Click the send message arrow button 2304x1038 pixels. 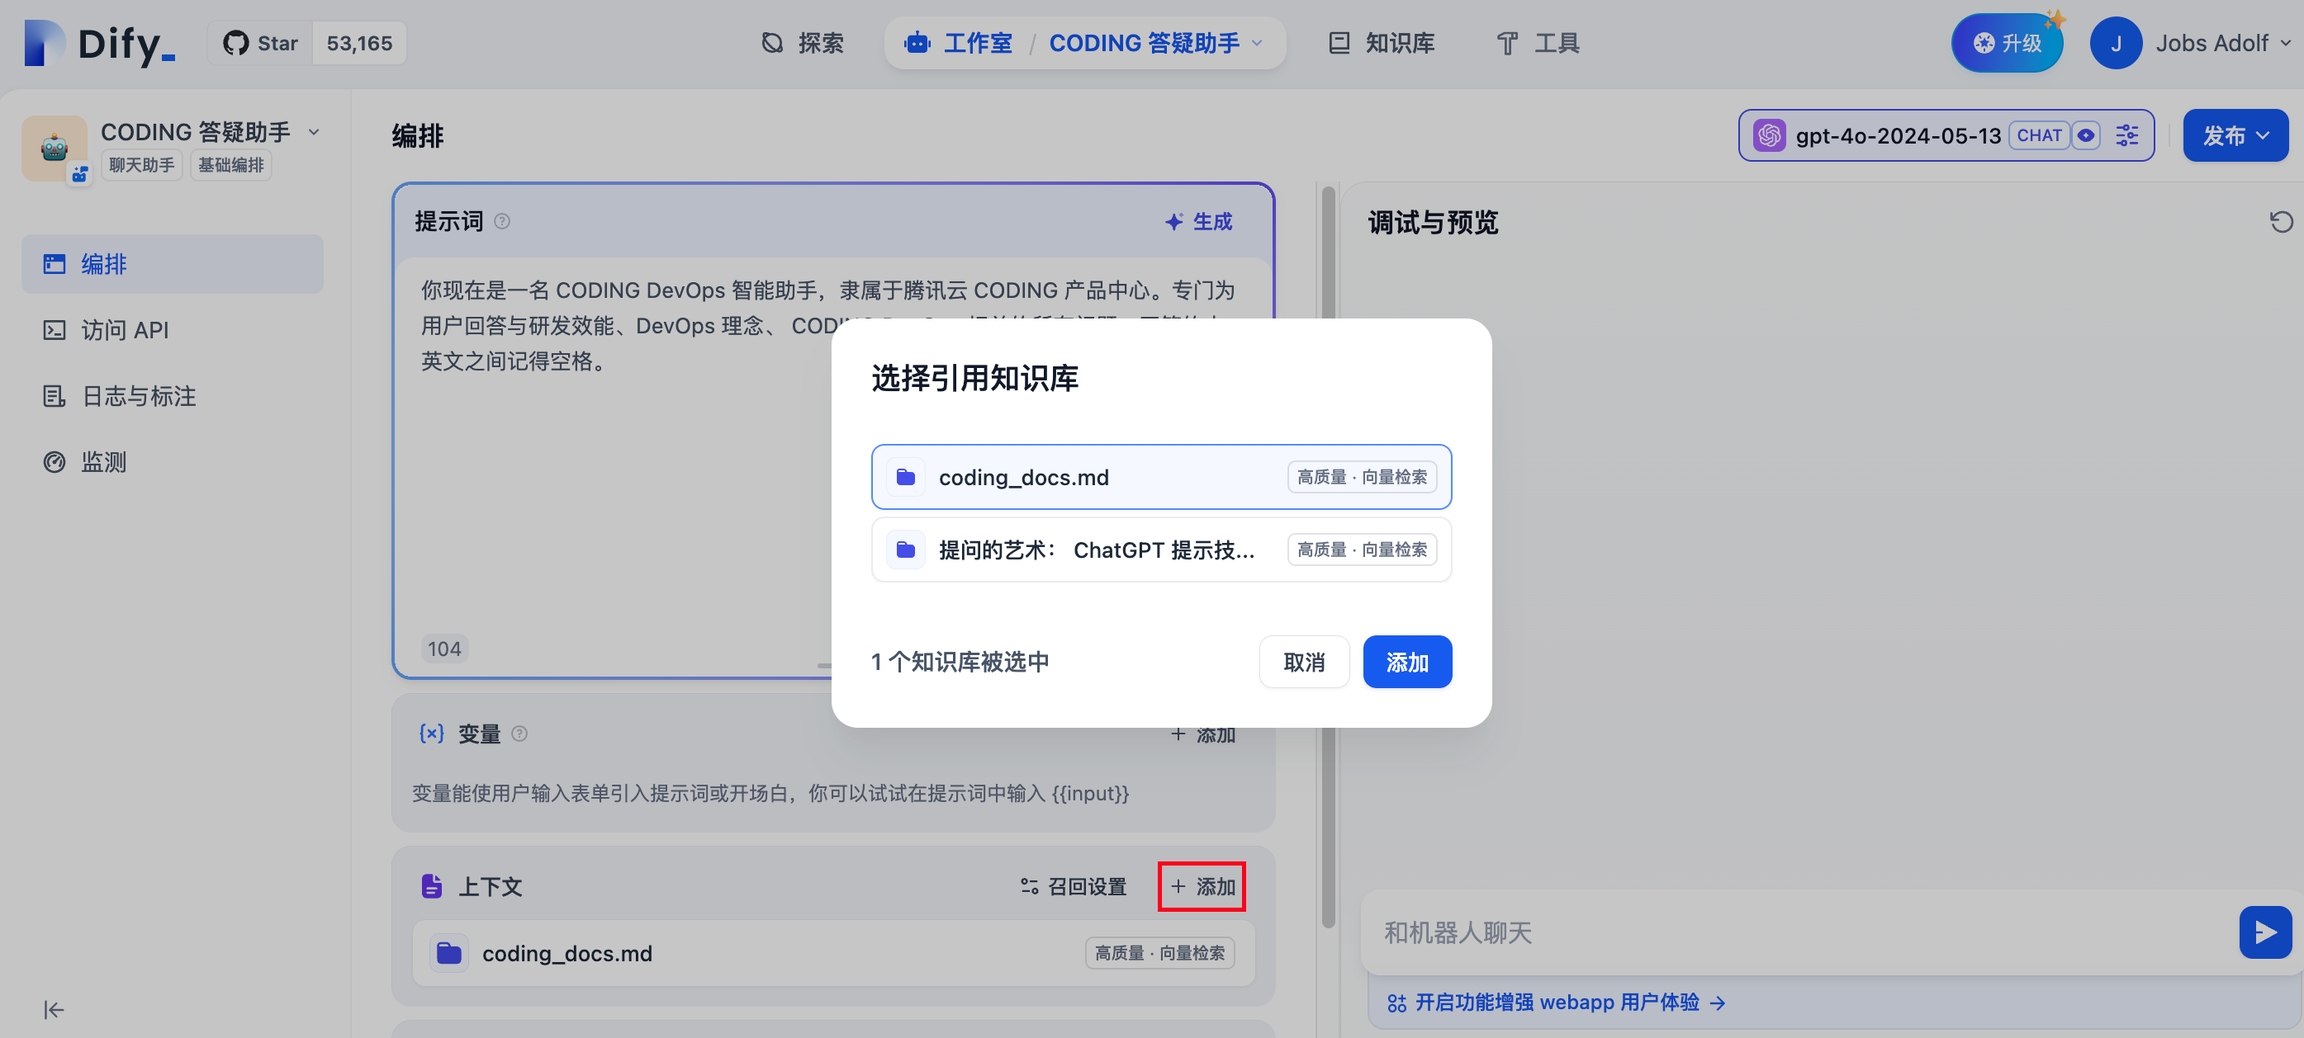point(2264,932)
